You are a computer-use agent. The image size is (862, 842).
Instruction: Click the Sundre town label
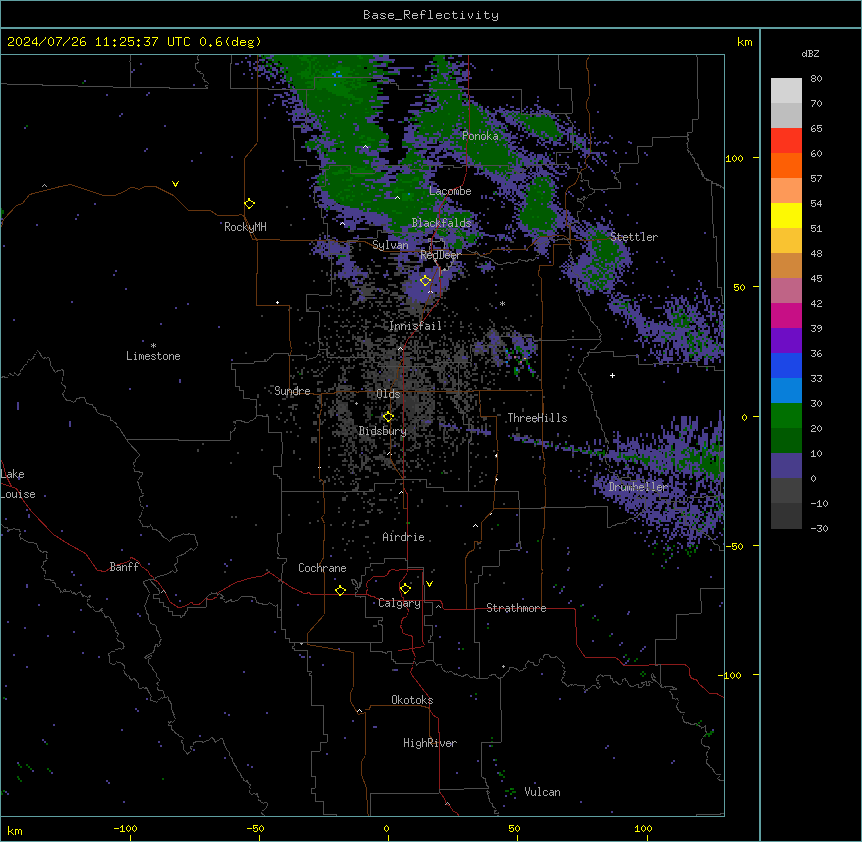292,391
